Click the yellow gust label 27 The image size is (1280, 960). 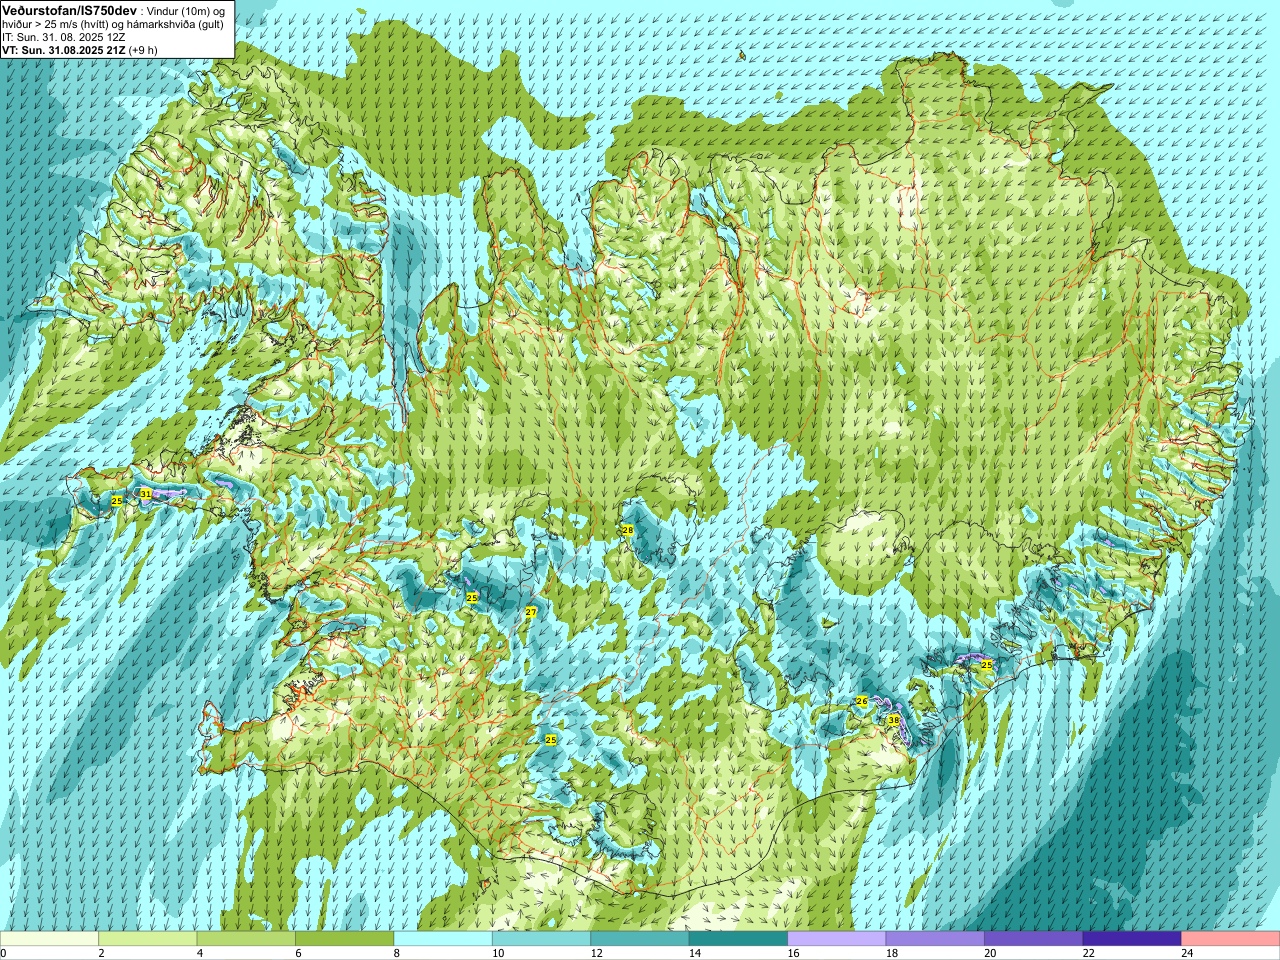tap(531, 611)
